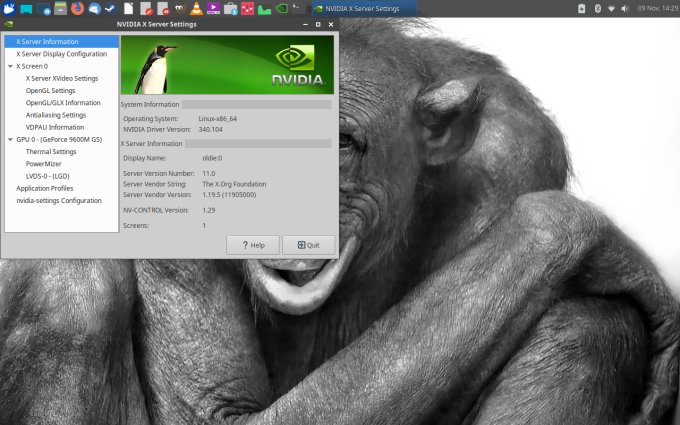Open the Xfce Whisker menu mouse icon
The width and height of the screenshot is (680, 425).
click(9, 8)
